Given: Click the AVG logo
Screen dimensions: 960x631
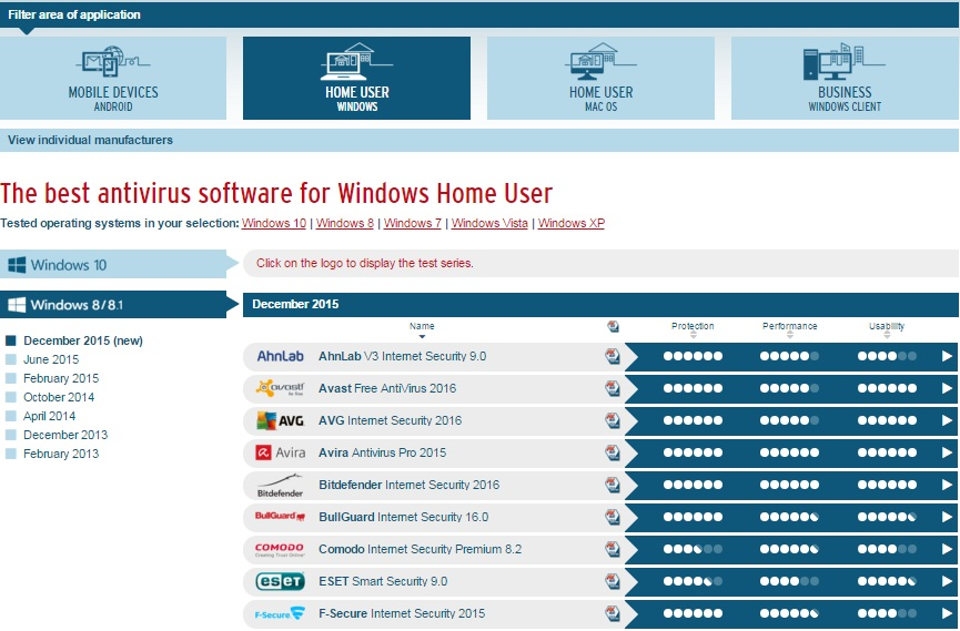Looking at the screenshot, I should point(280,420).
